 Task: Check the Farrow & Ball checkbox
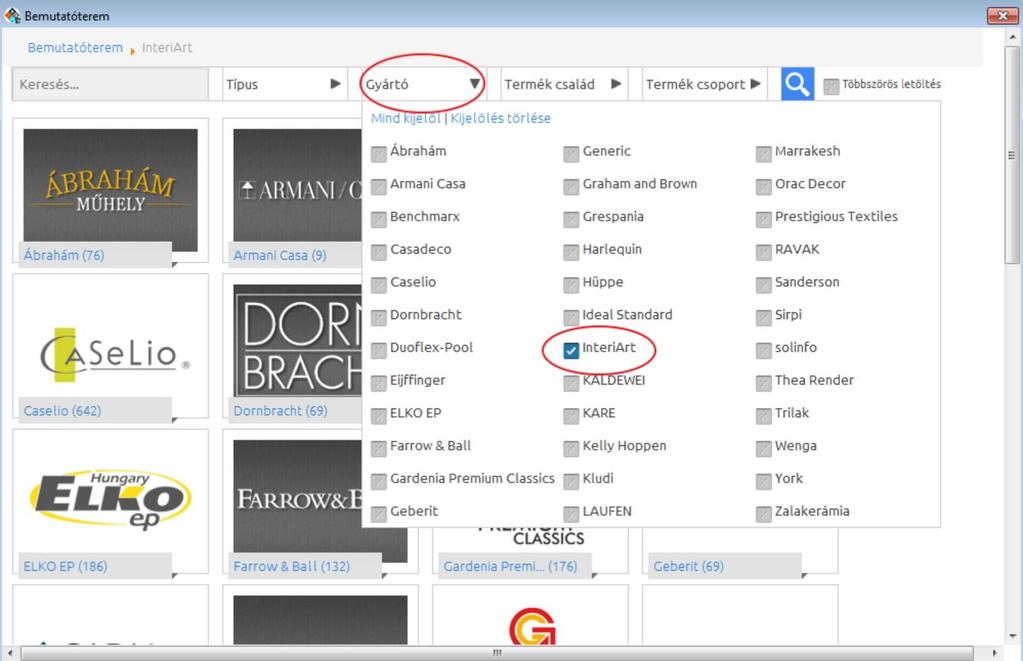tap(379, 448)
